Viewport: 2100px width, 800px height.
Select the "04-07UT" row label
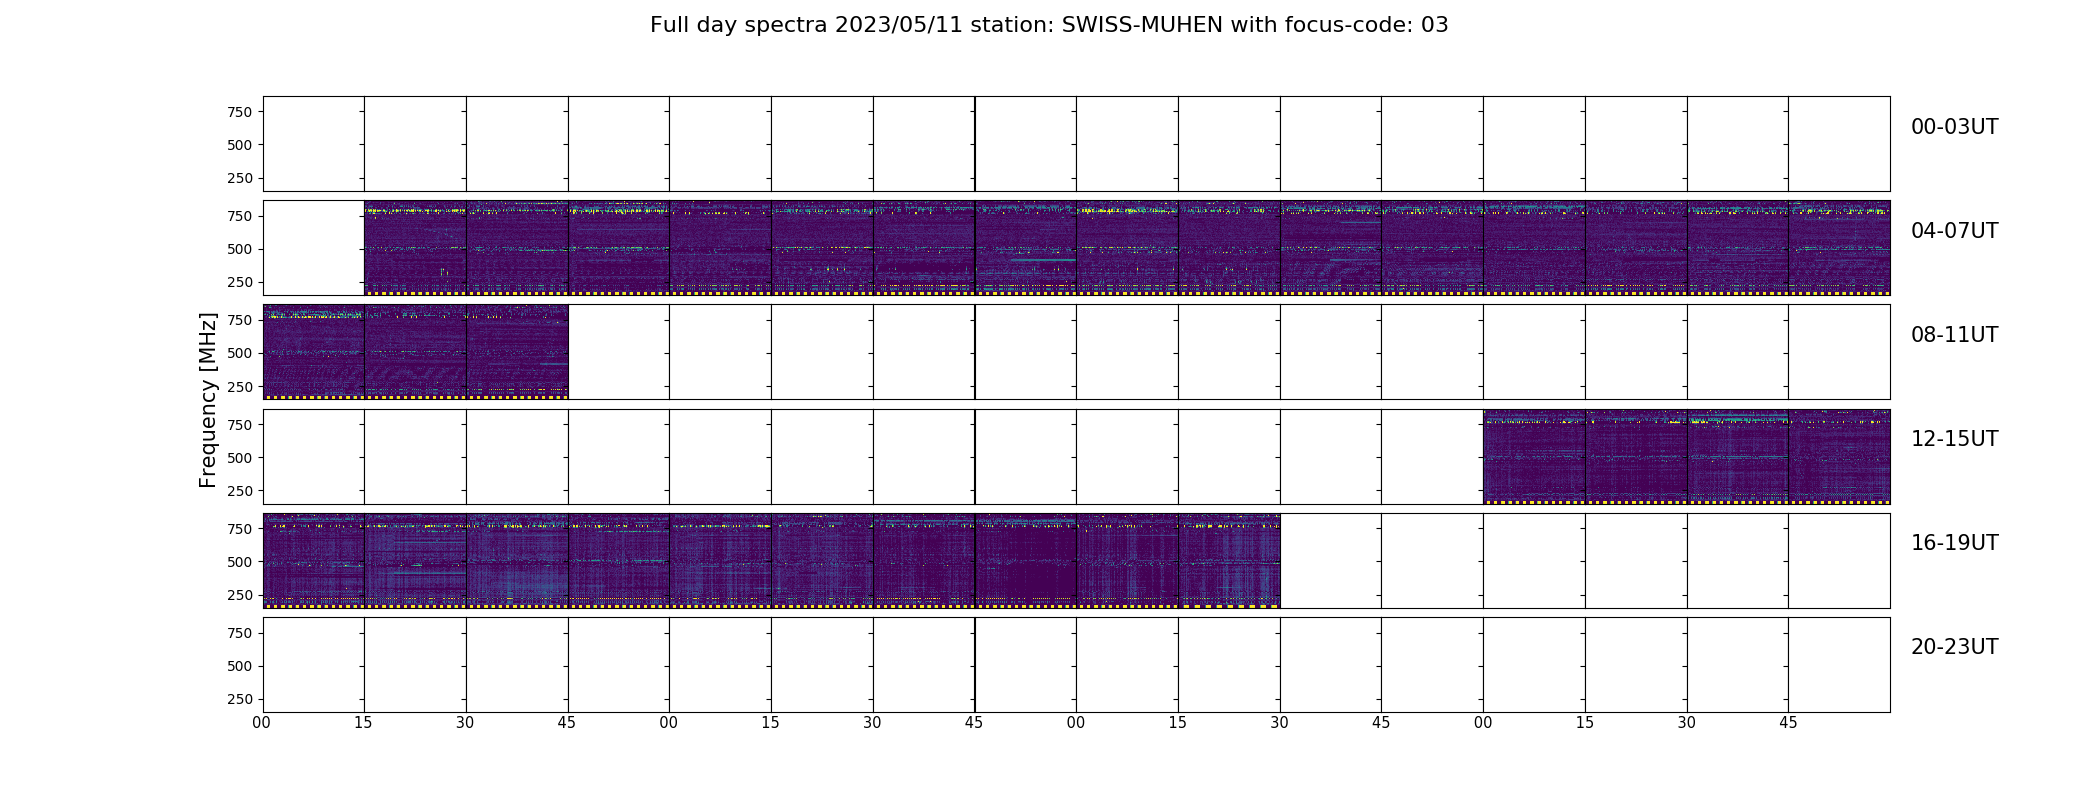pos(1954,231)
